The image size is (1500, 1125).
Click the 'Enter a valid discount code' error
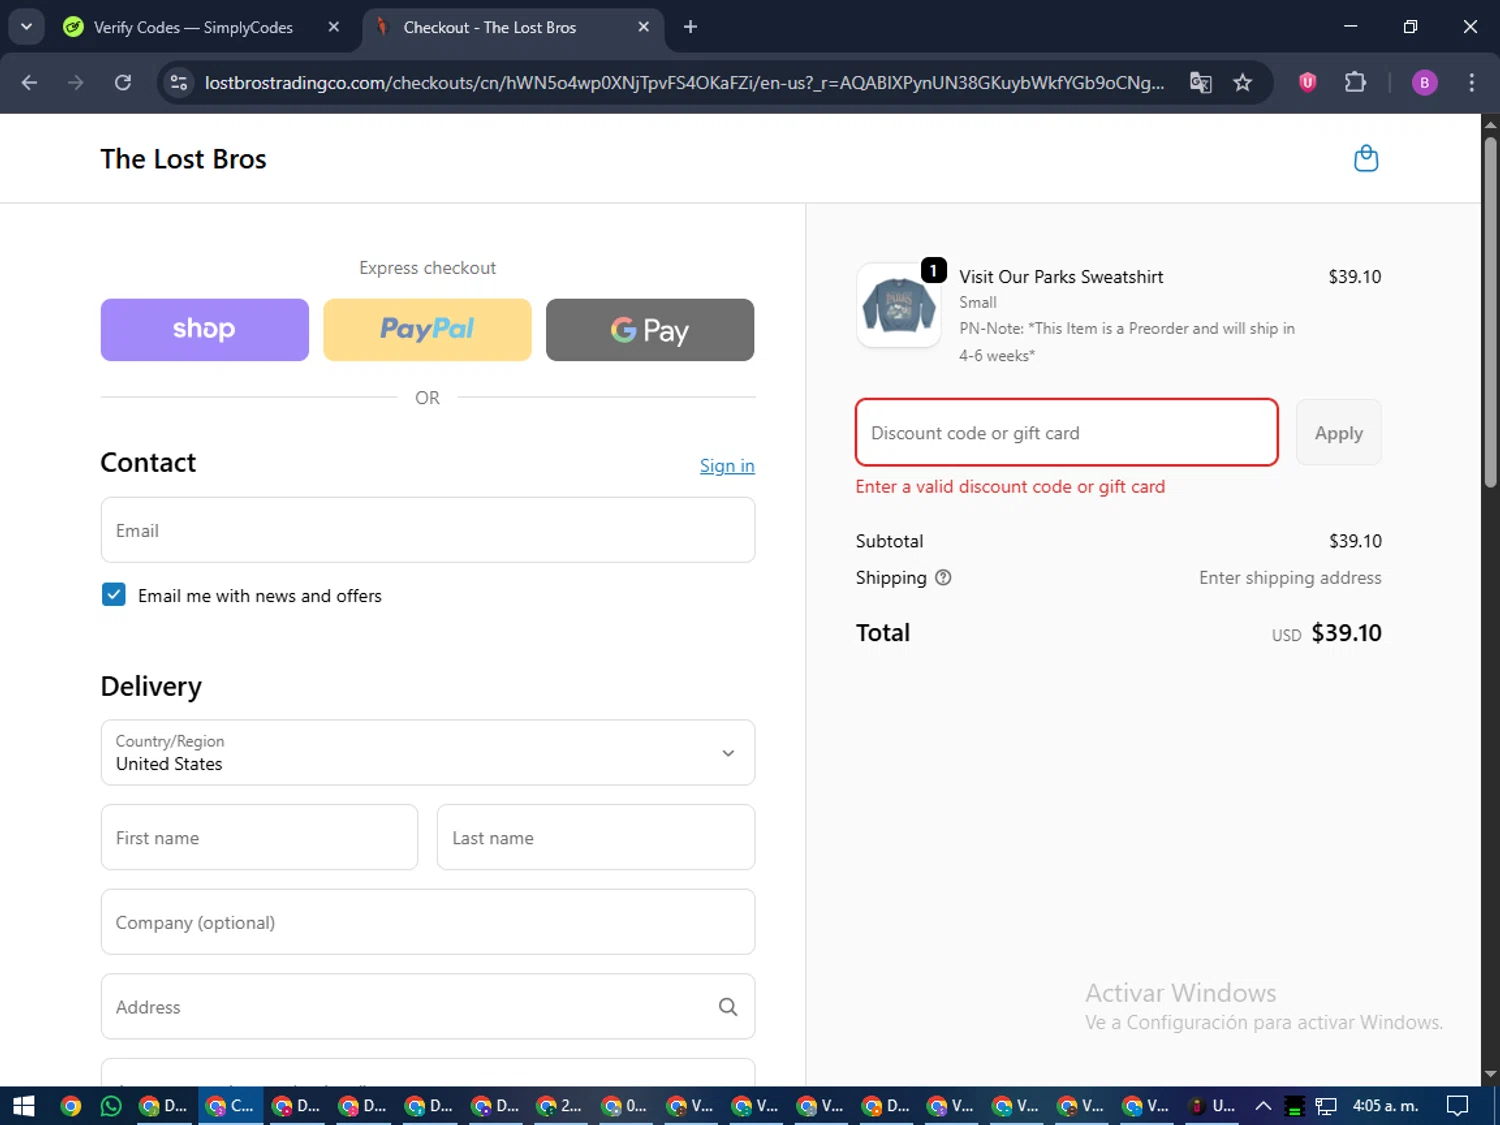[1010, 486]
